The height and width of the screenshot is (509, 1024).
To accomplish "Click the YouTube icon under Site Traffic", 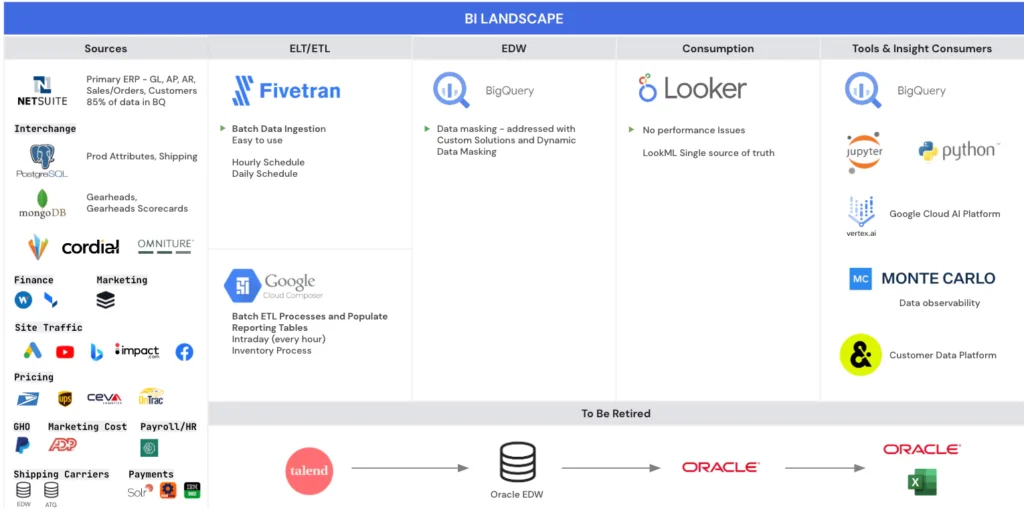I will 65,352.
